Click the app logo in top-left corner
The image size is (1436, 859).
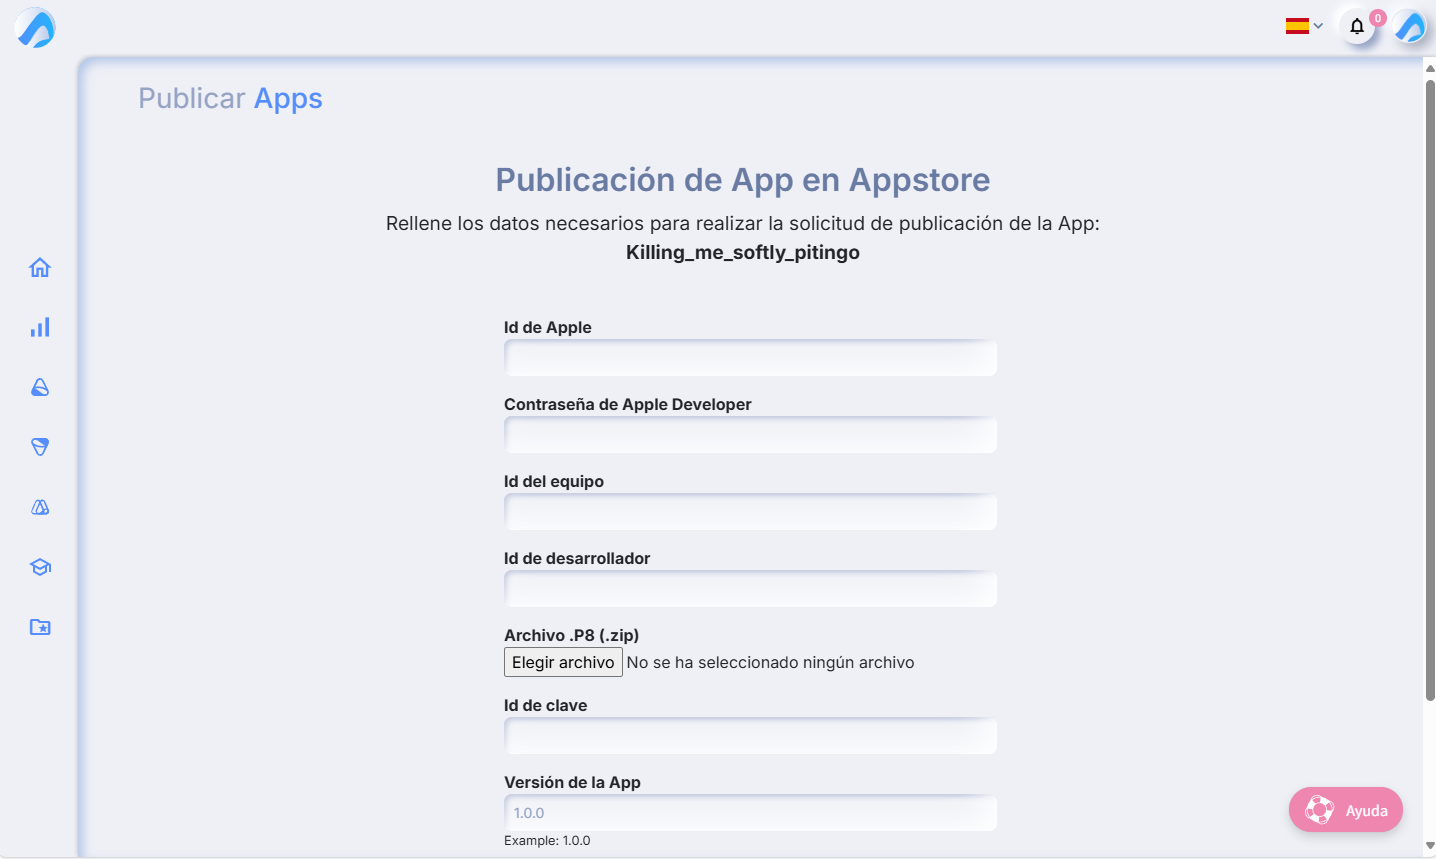[36, 28]
